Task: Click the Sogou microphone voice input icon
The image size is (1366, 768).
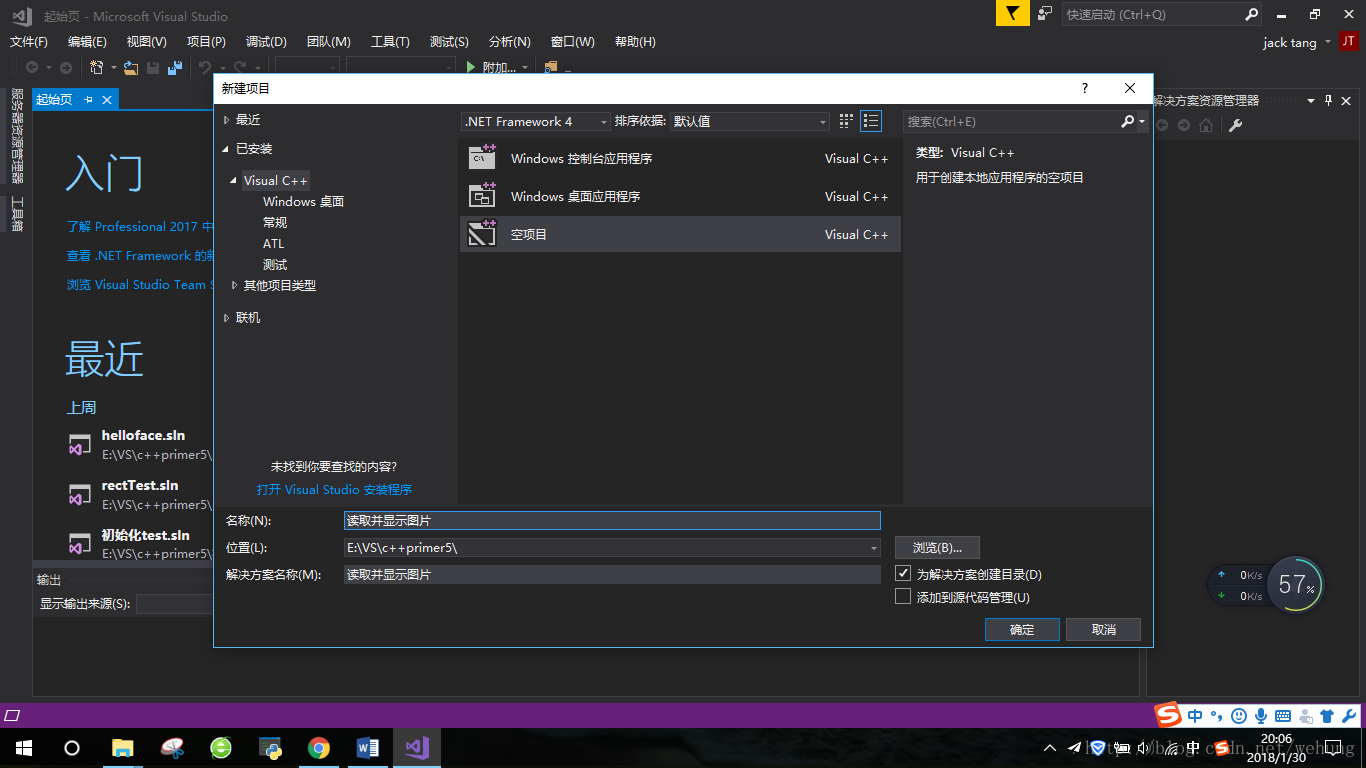Action: click(1261, 715)
